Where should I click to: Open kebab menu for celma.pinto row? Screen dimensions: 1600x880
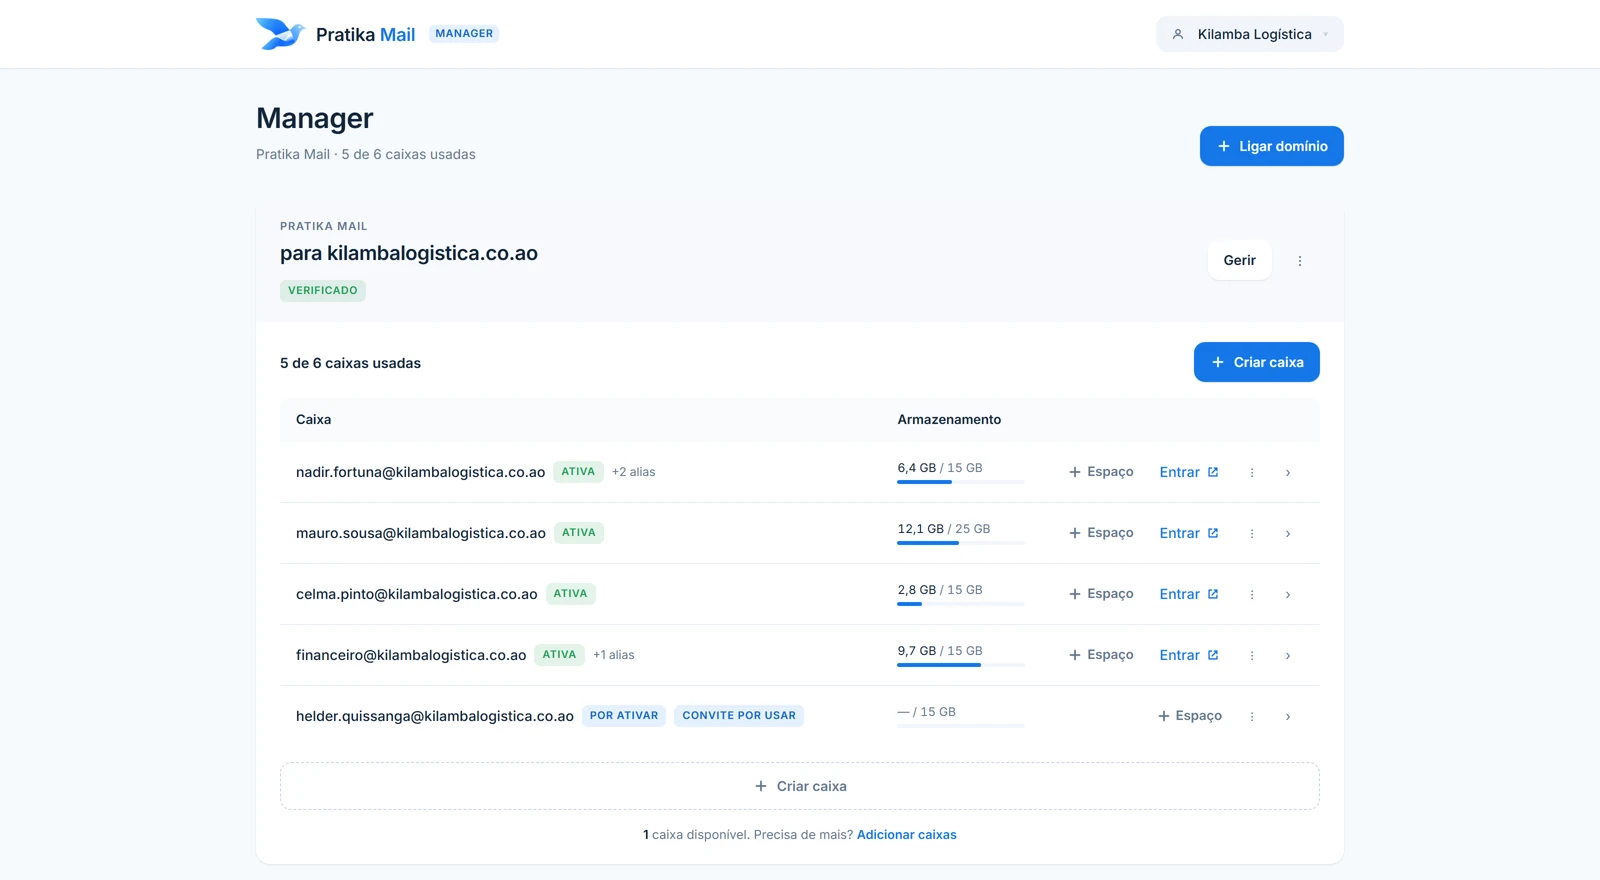pyautogui.click(x=1251, y=594)
